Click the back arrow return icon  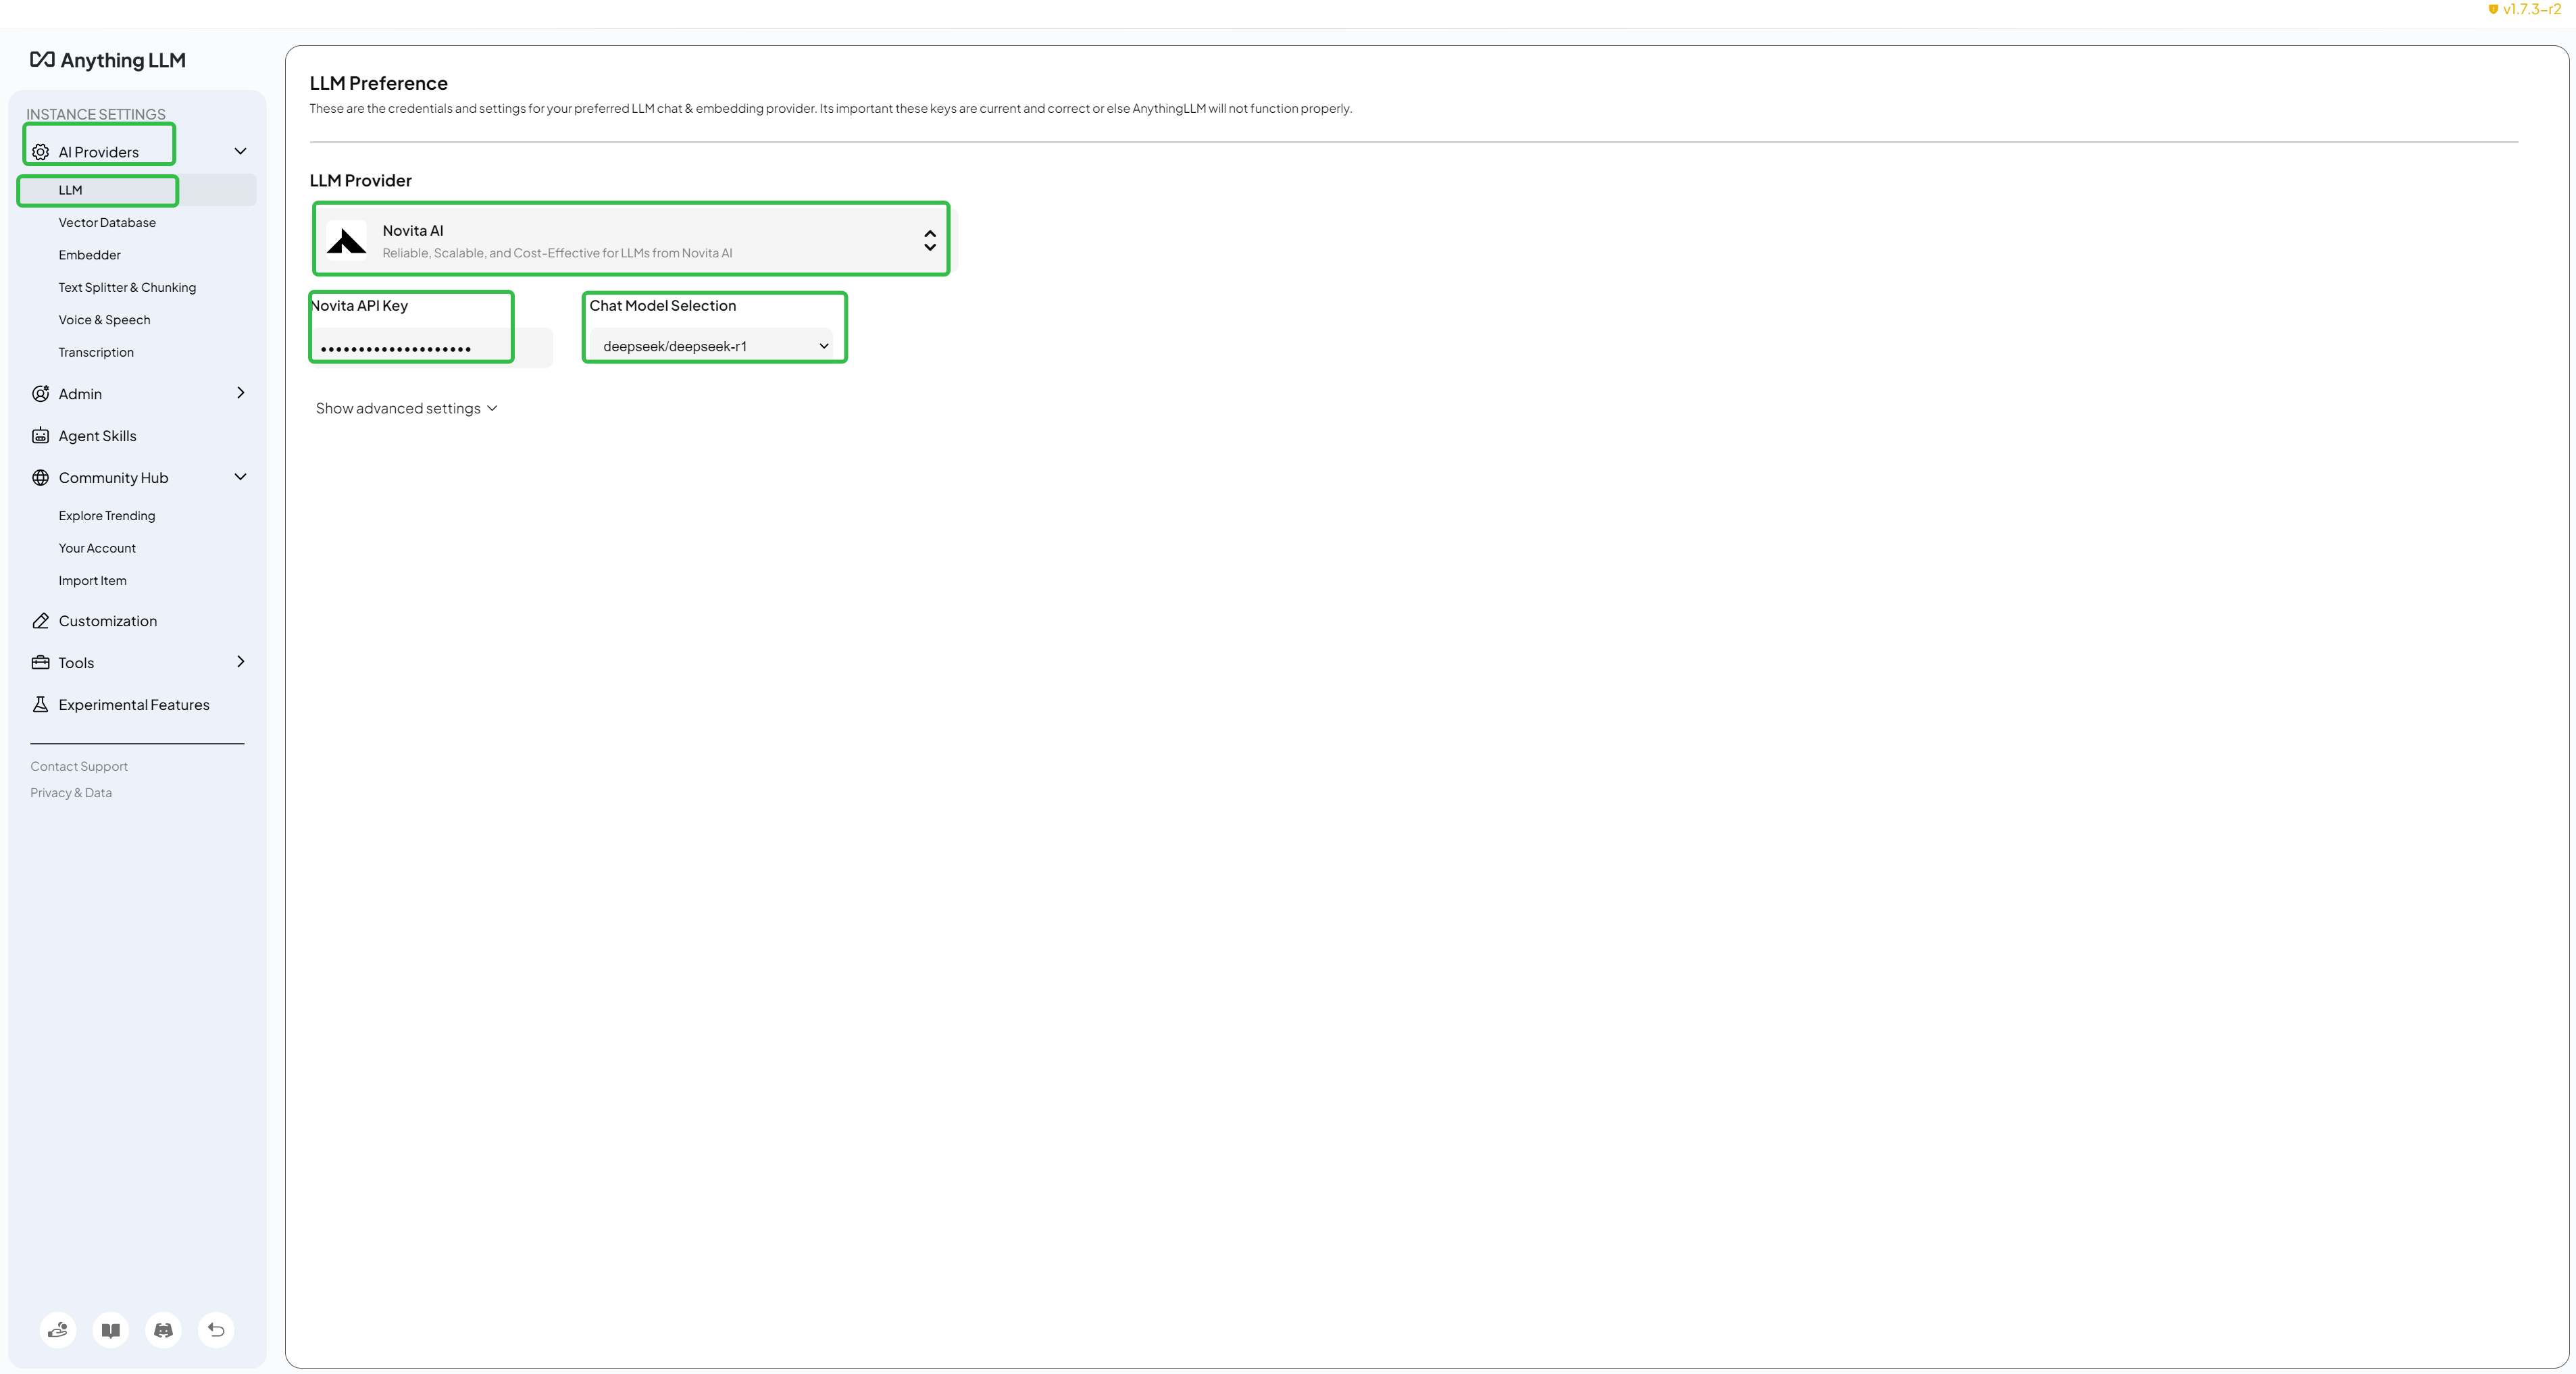[x=216, y=1330]
